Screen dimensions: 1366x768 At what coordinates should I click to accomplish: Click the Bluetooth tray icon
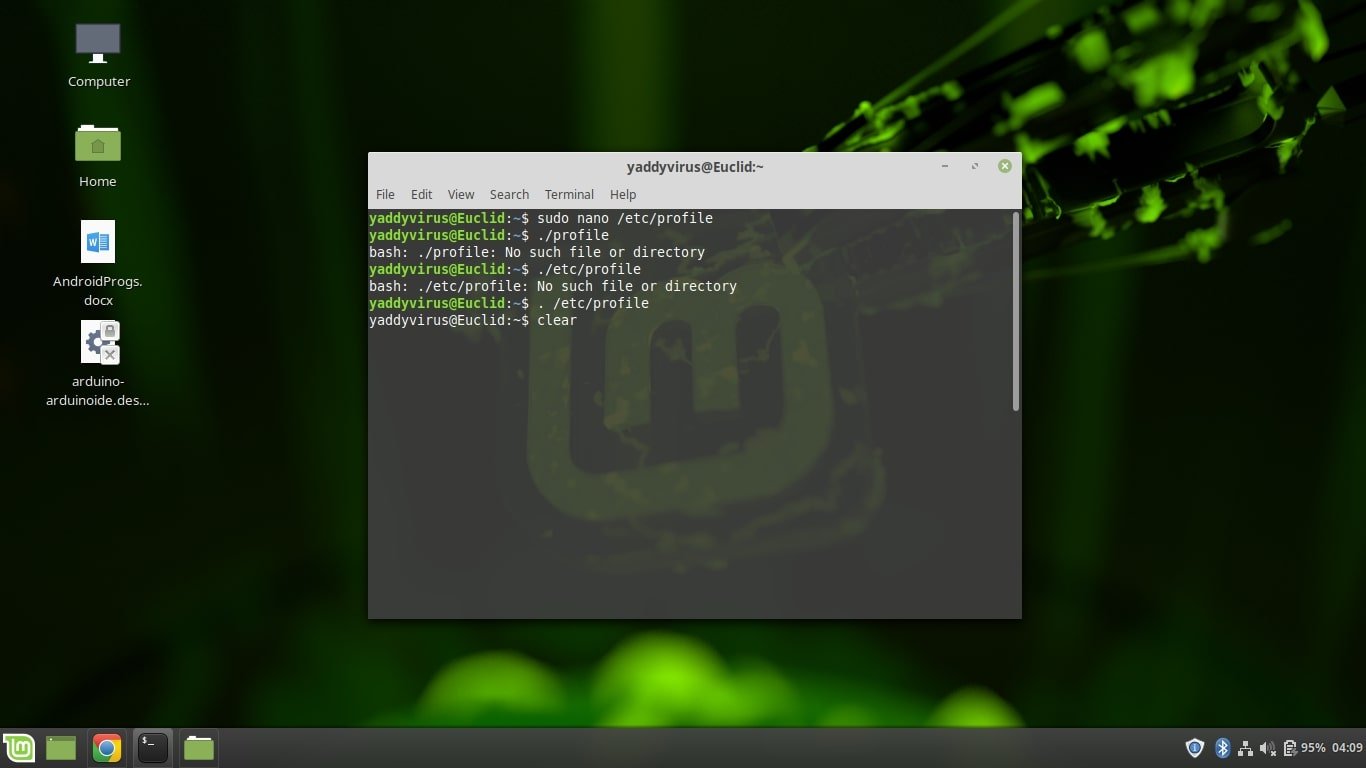(x=1221, y=747)
